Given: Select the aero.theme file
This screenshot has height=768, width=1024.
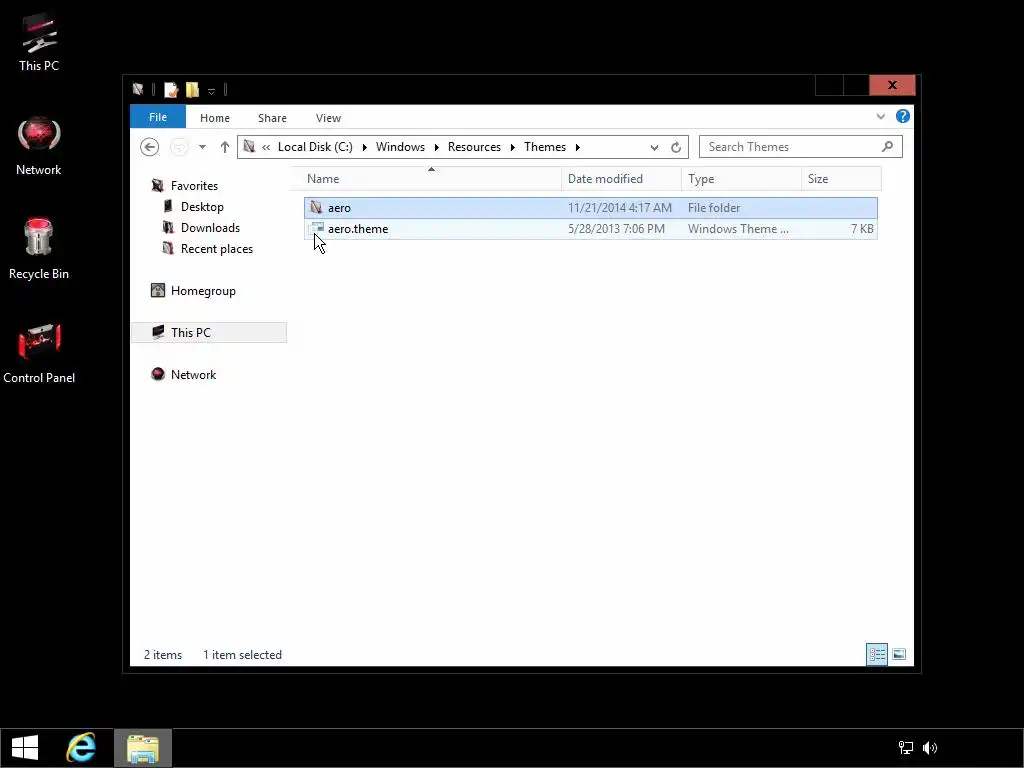Looking at the screenshot, I should [x=590, y=229].
